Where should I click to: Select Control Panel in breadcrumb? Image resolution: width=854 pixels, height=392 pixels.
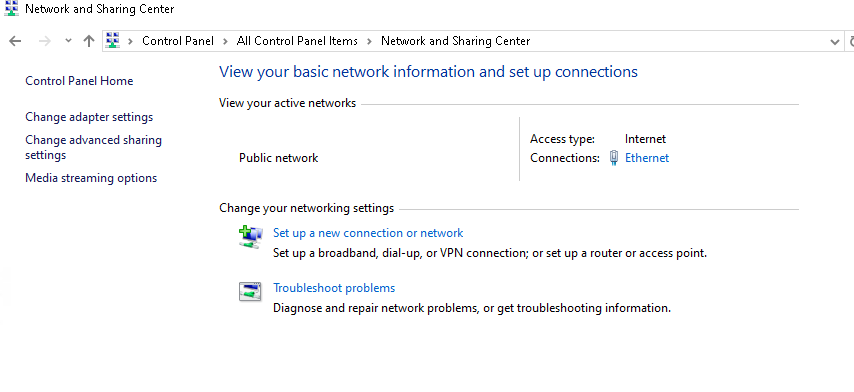coord(178,41)
